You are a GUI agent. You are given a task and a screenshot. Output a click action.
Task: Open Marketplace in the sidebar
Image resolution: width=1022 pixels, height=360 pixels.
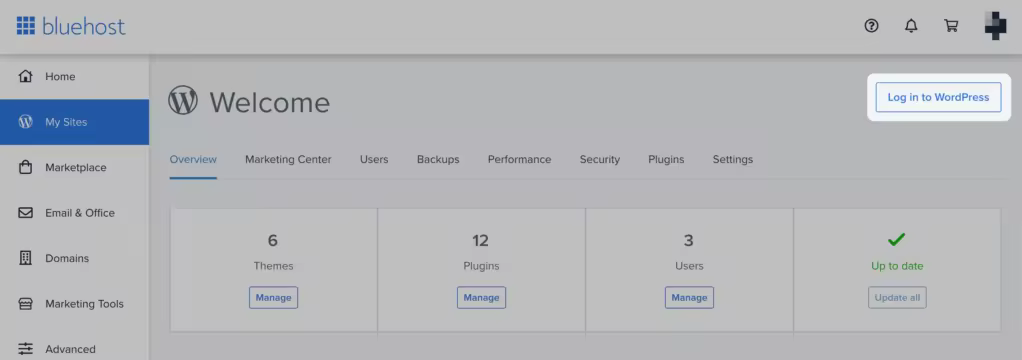(x=74, y=168)
